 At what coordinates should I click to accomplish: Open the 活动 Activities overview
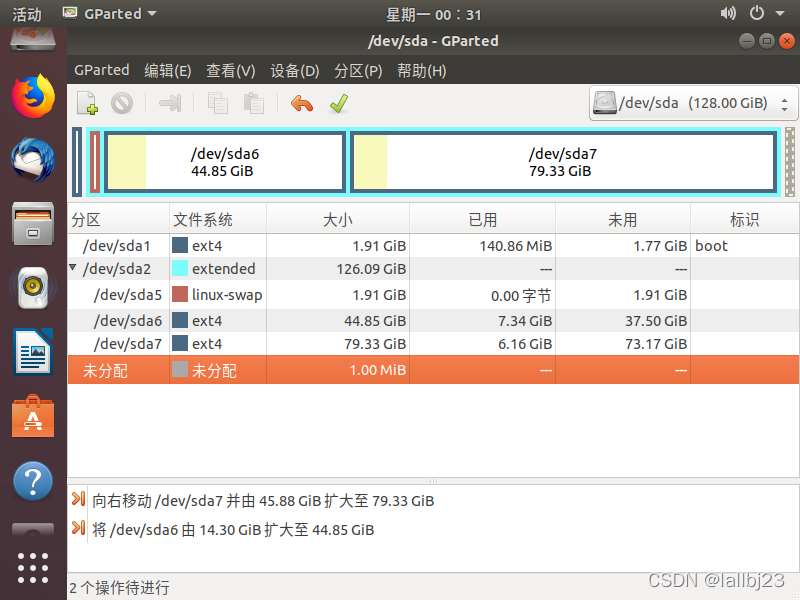pos(27,14)
